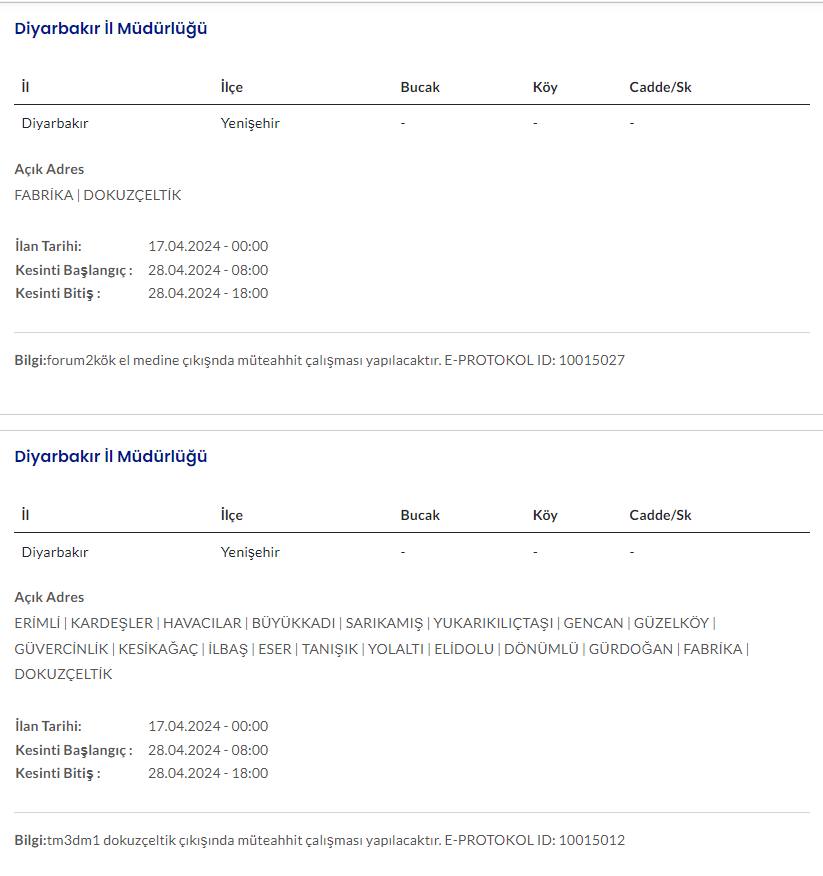Click KESİKAĞAÇ neighborhood name

(156, 649)
